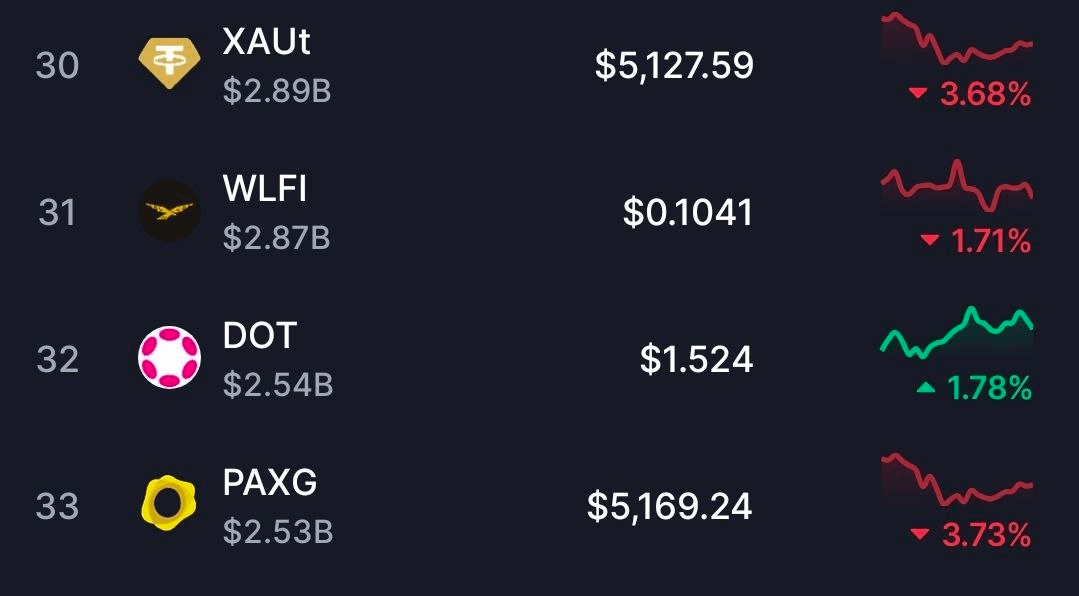Click the PAXG $2.53B market cap

(x=277, y=531)
